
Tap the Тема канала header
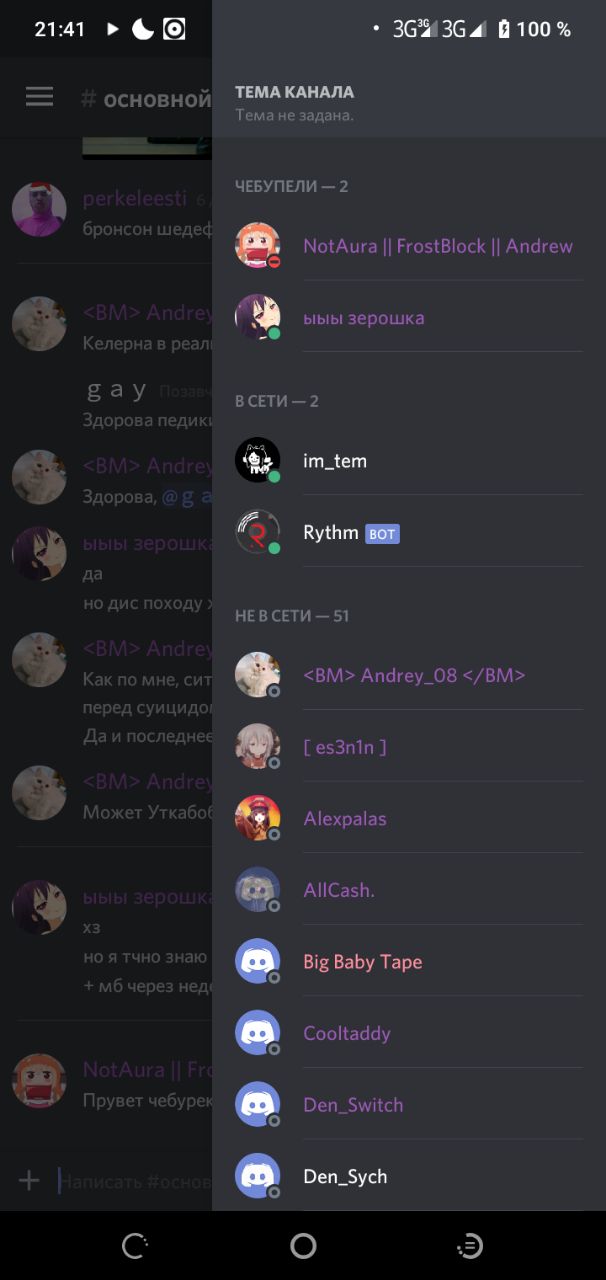294,92
